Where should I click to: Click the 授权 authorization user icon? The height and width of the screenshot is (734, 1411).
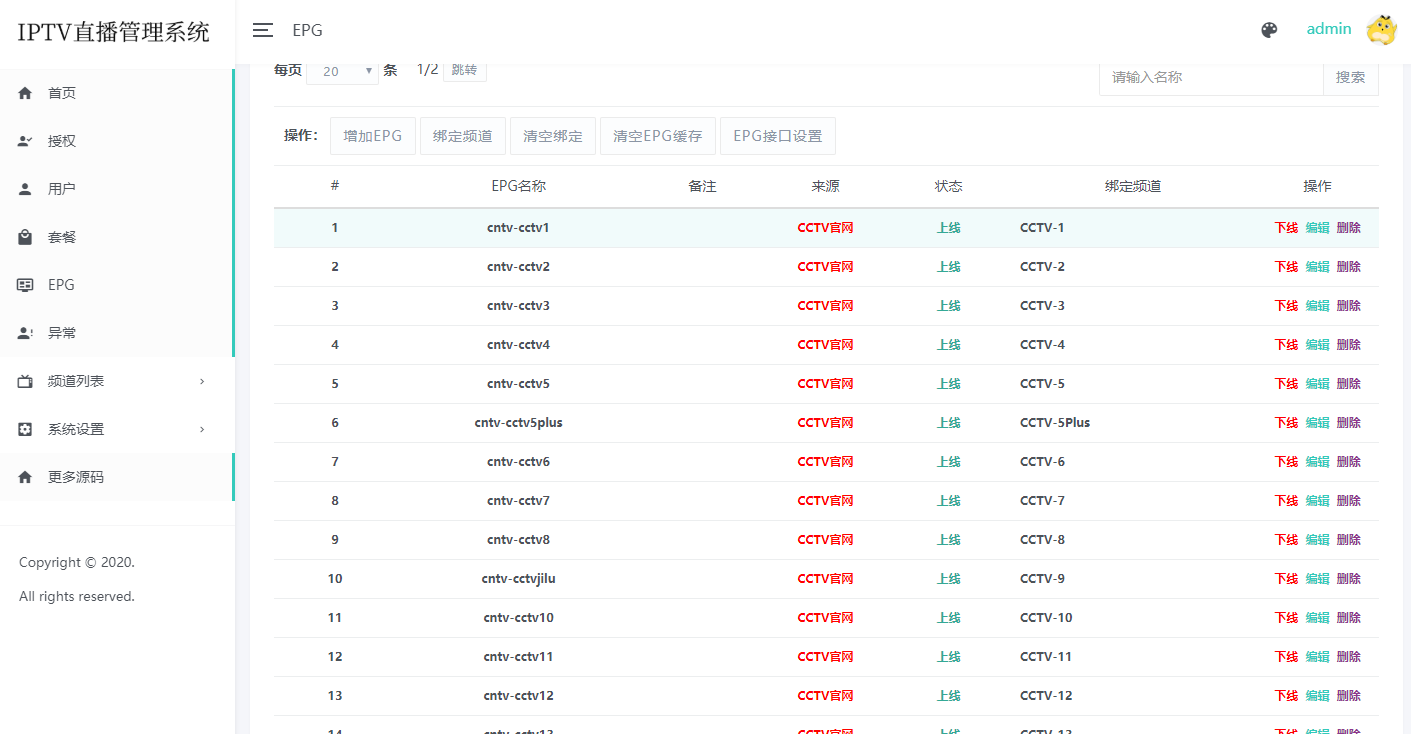(x=26, y=141)
